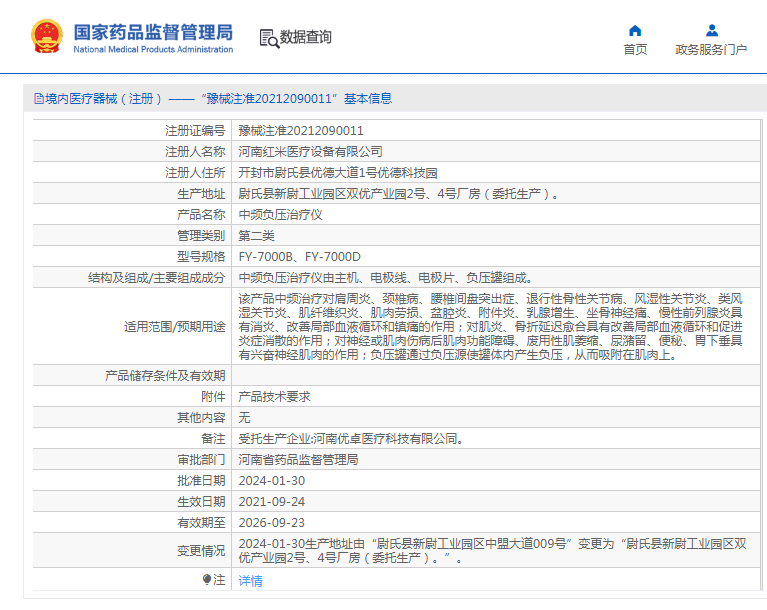Click the 结构及组成/主要组成成分 label
This screenshot has height=610, width=767.
tap(157, 278)
